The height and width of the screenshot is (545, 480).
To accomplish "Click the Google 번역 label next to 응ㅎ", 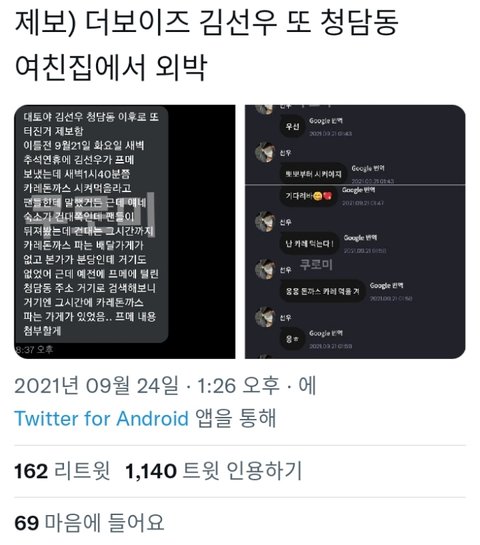I will tap(326, 333).
